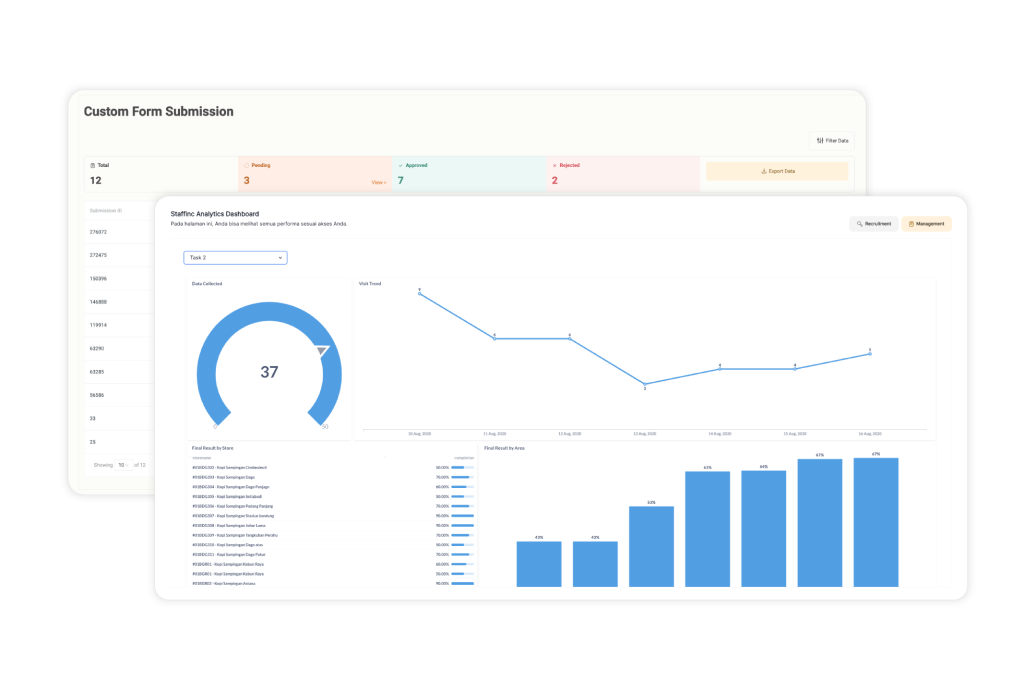Click the 13 Aug data point on Visit Trend
The image size is (1036, 690).
tap(645, 384)
